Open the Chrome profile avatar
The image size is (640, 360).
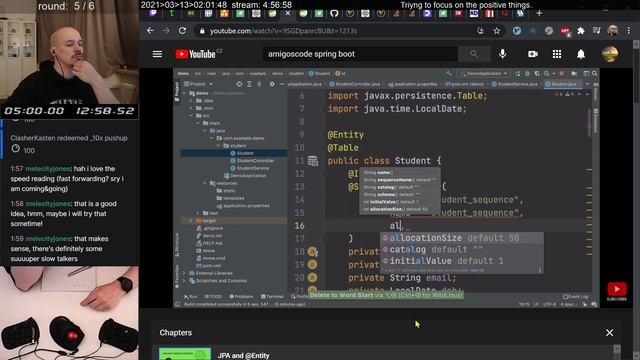(612, 31)
